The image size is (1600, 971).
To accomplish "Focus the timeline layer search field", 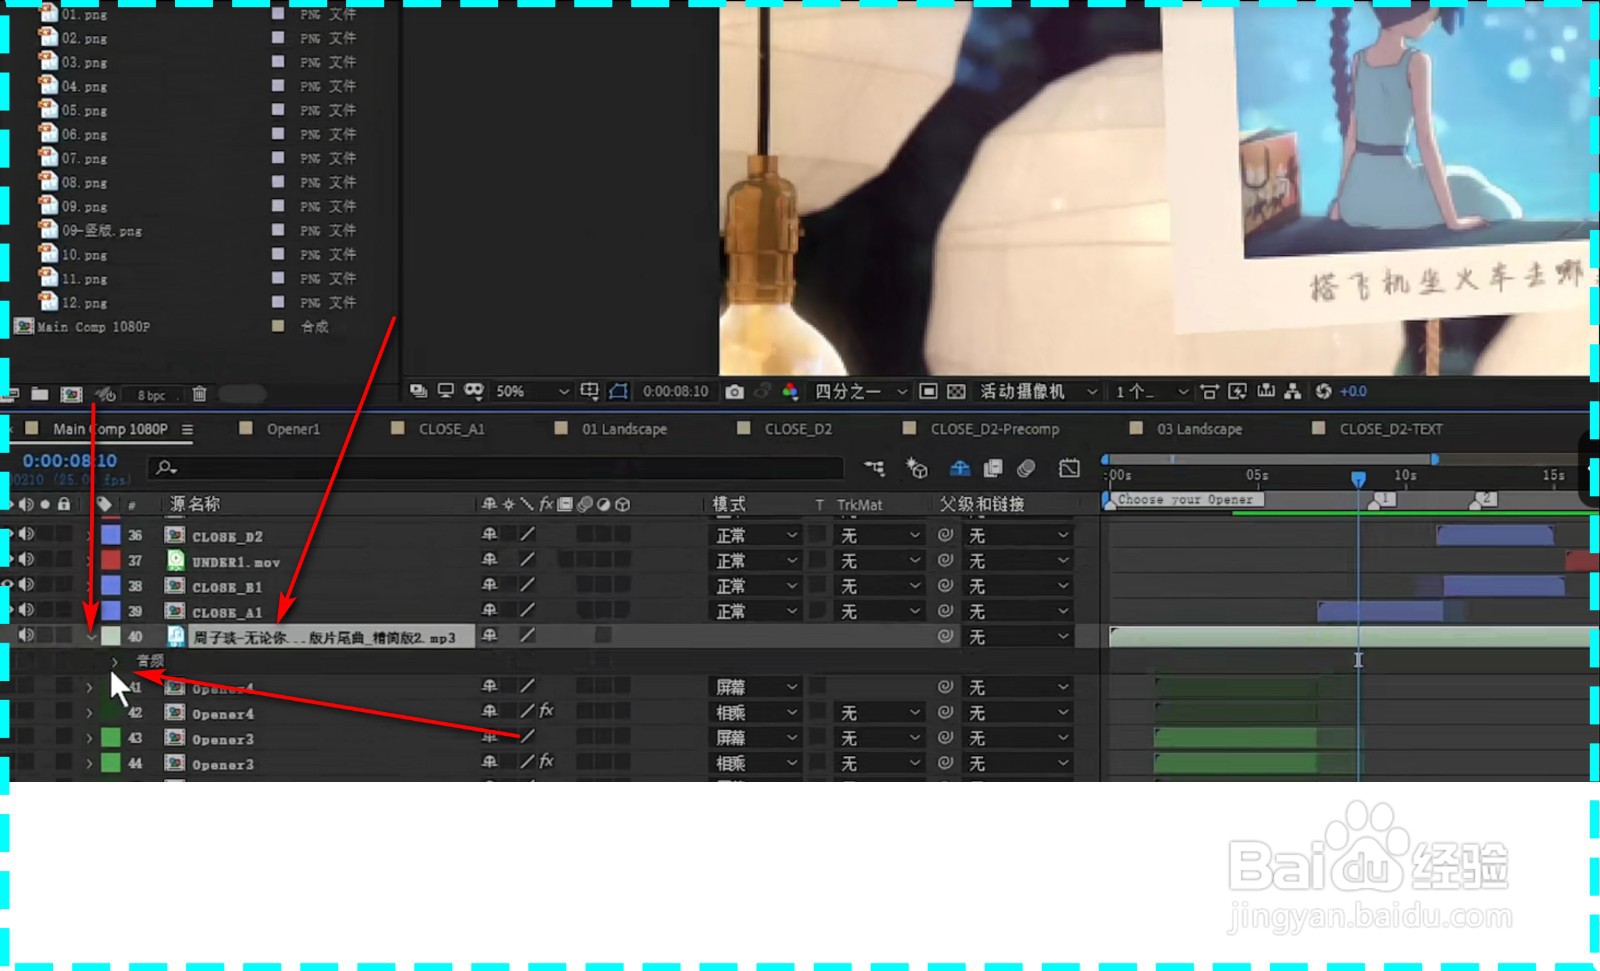I will pyautogui.click(x=495, y=467).
